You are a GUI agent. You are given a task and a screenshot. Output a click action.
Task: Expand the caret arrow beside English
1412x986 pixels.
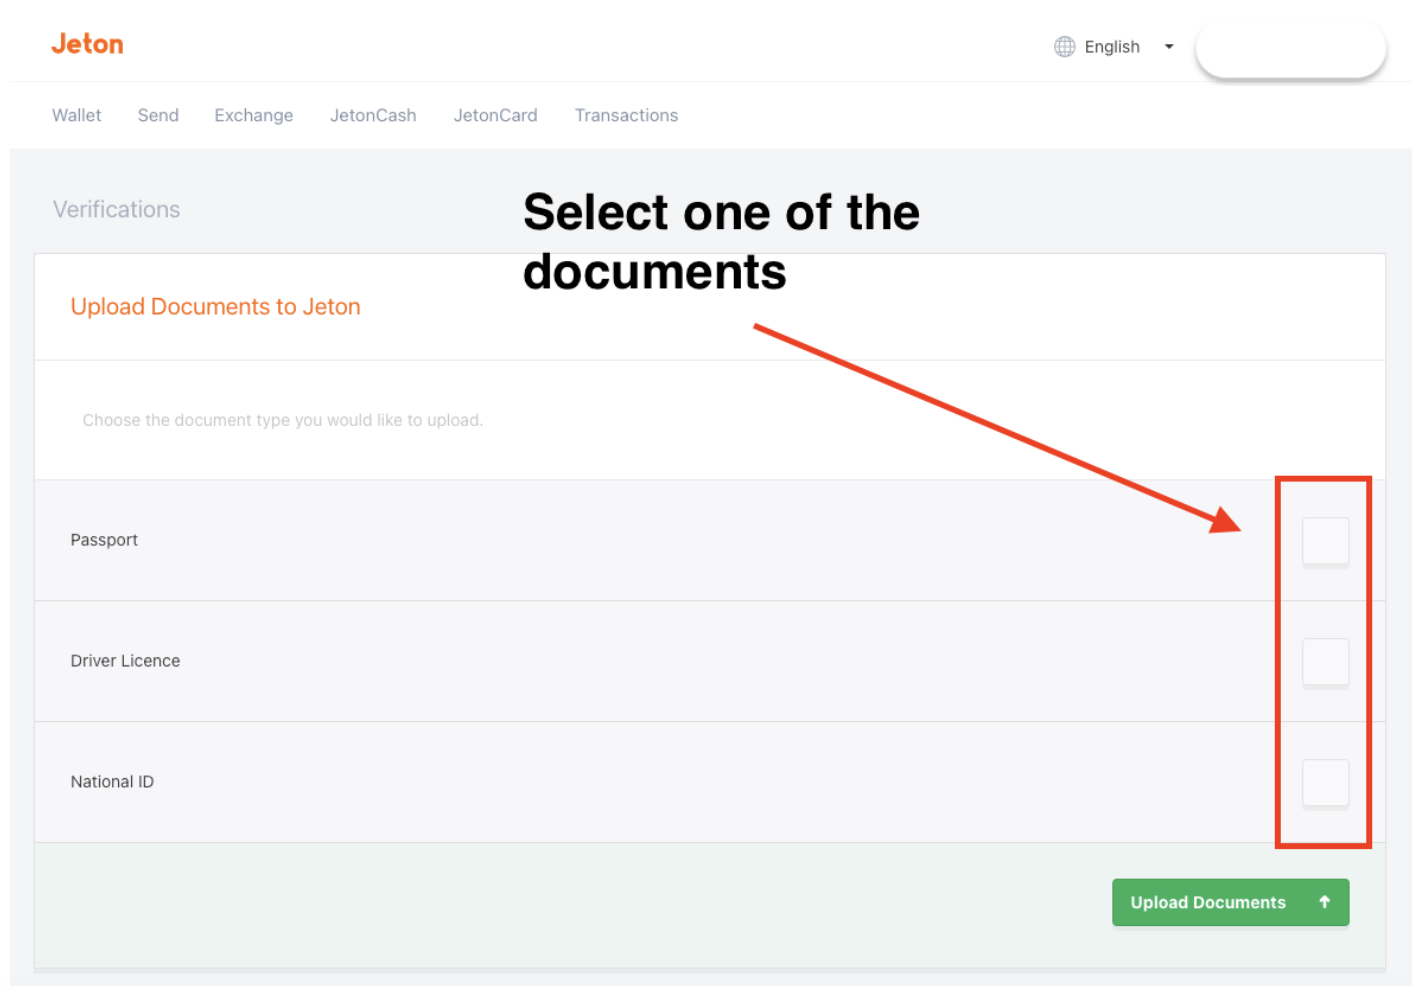[1169, 47]
